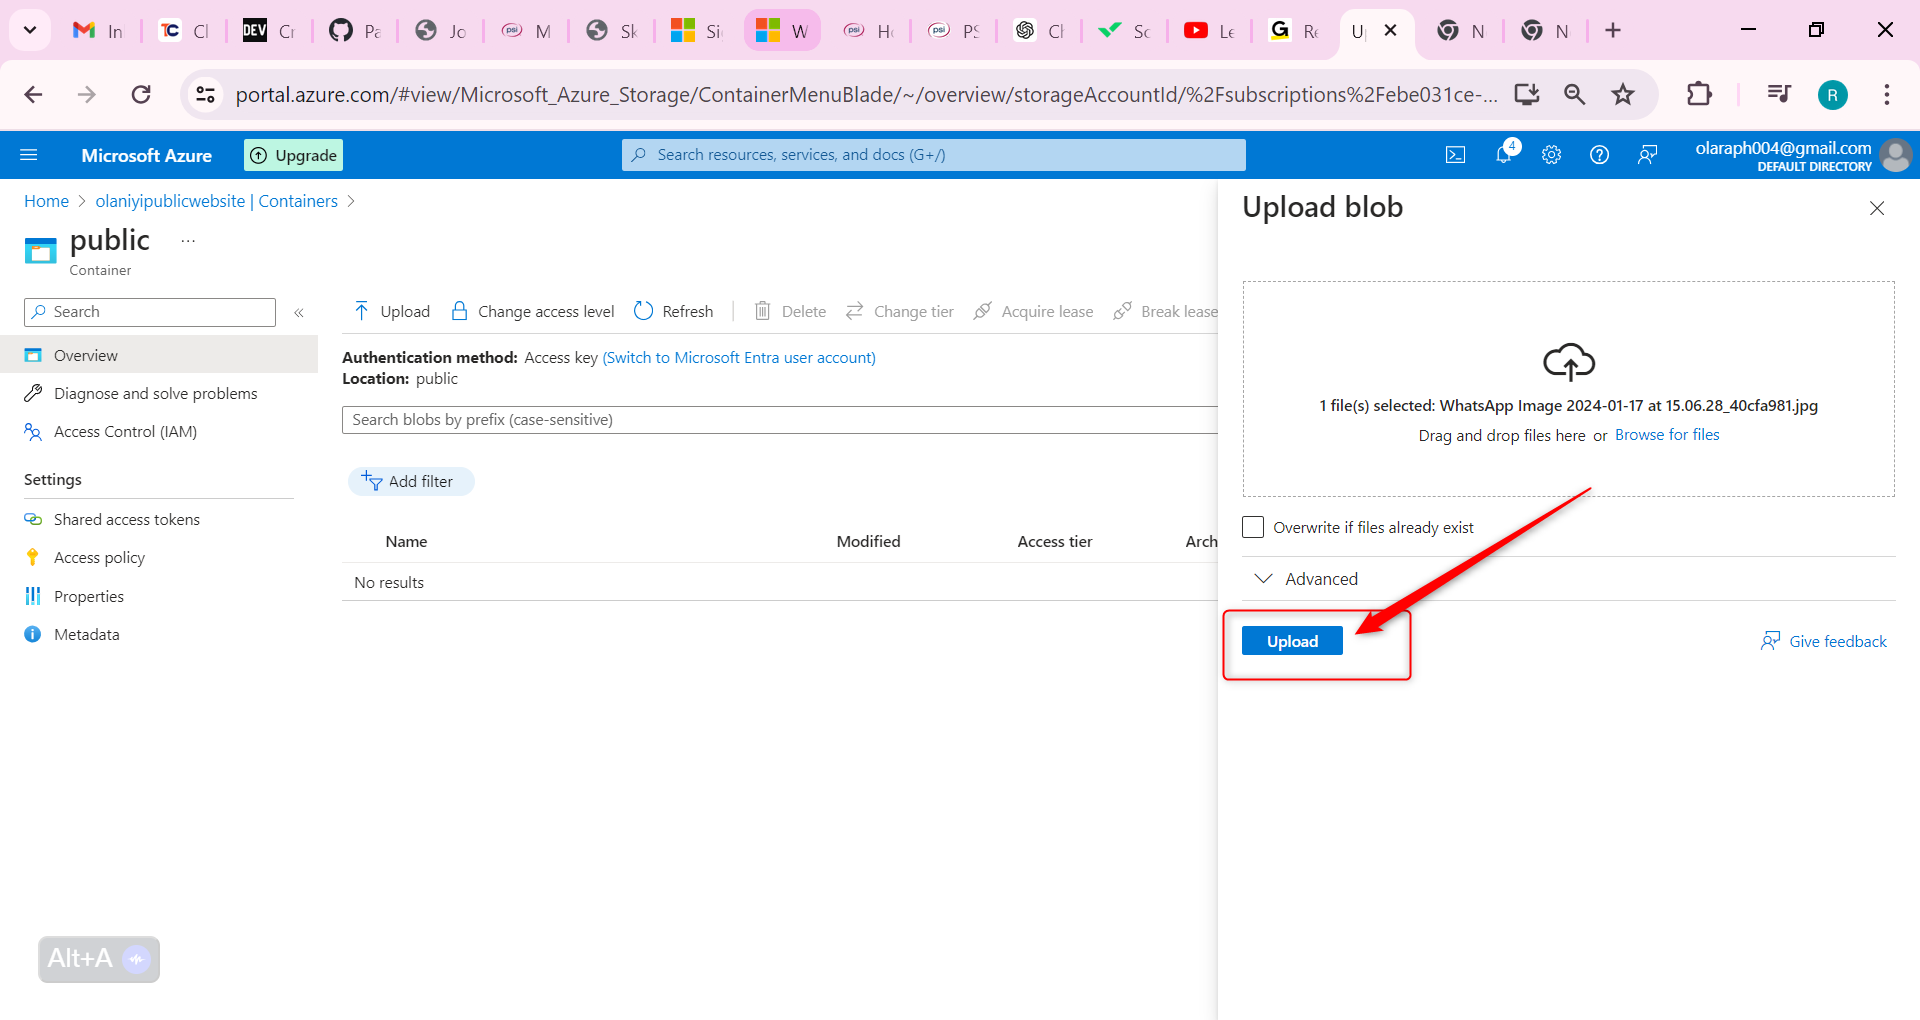Image resolution: width=1920 pixels, height=1020 pixels.
Task: Open the Azure portal hamburger menu
Action: [29, 155]
